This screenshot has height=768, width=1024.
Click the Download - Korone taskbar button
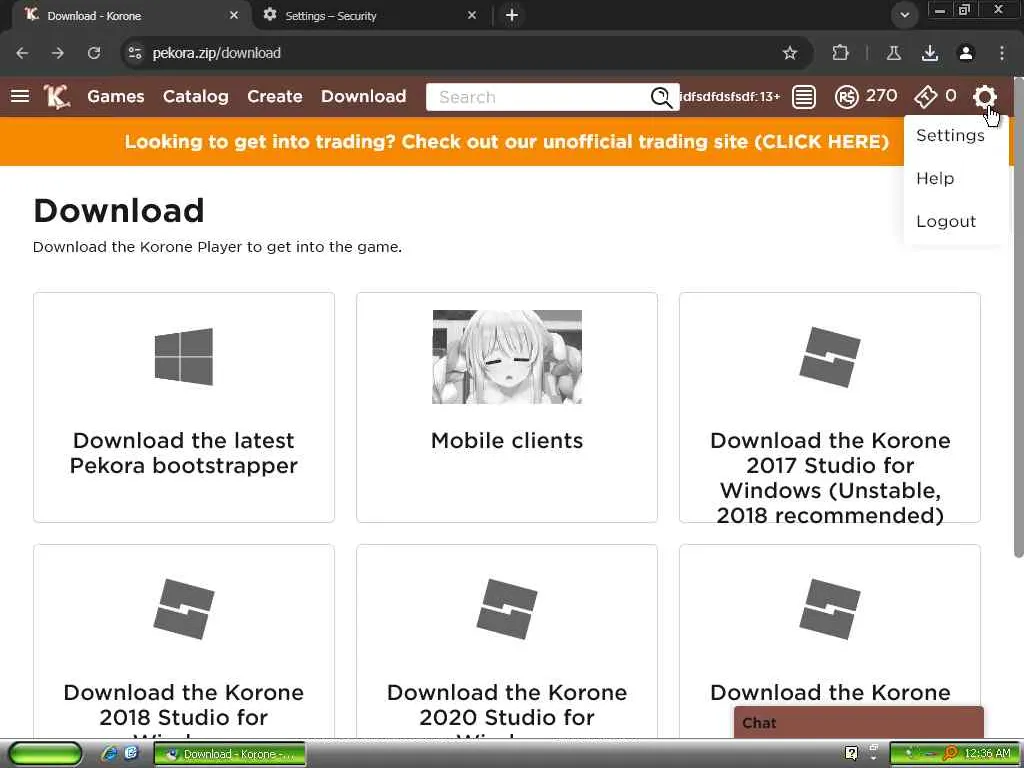[x=230, y=754]
